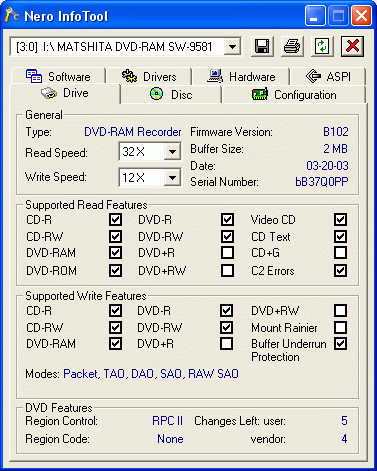Image resolution: width=377 pixels, height=471 pixels.
Task: Select the ASPI tab
Action: tap(328, 76)
